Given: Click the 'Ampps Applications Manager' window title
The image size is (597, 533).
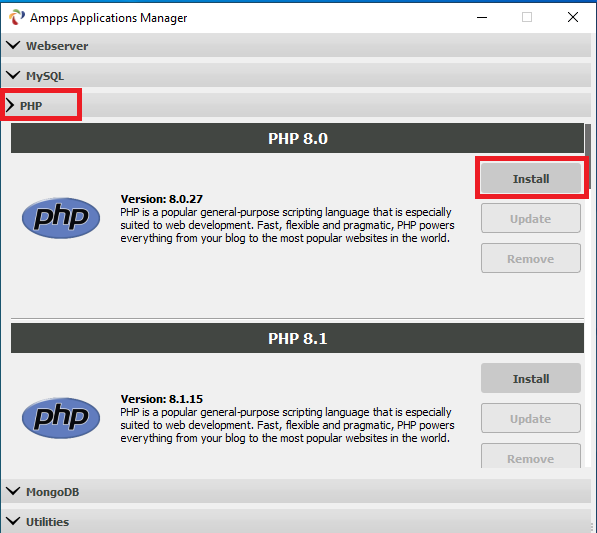Looking at the screenshot, I should [109, 18].
